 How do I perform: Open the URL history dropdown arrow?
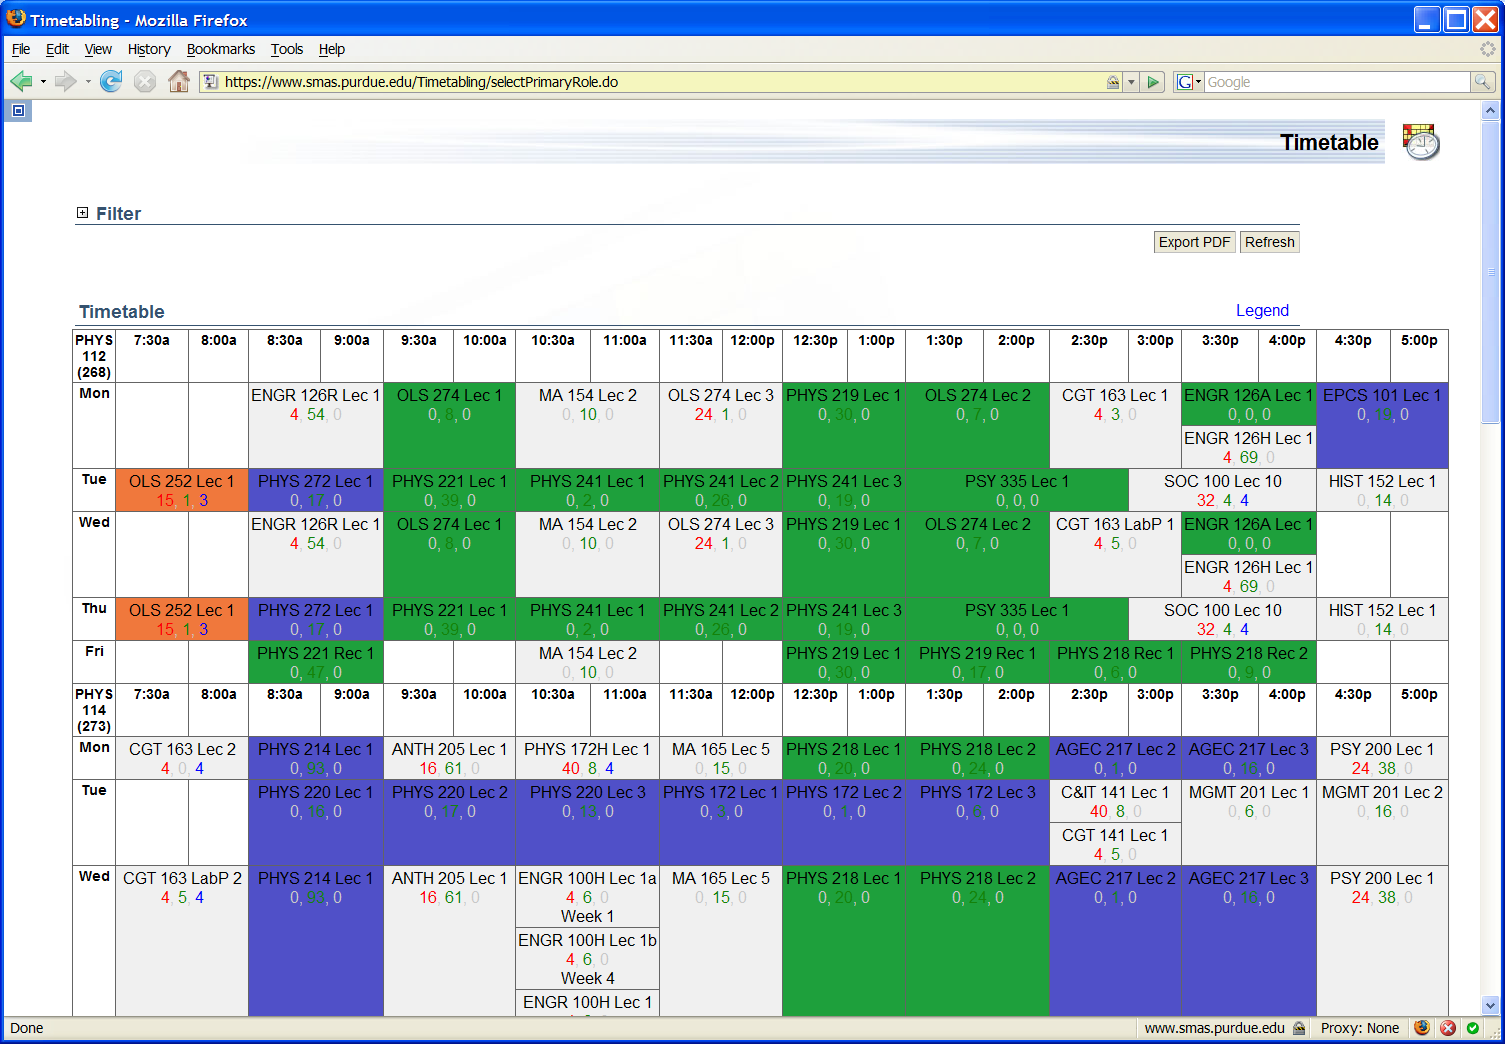pyautogui.click(x=1131, y=82)
